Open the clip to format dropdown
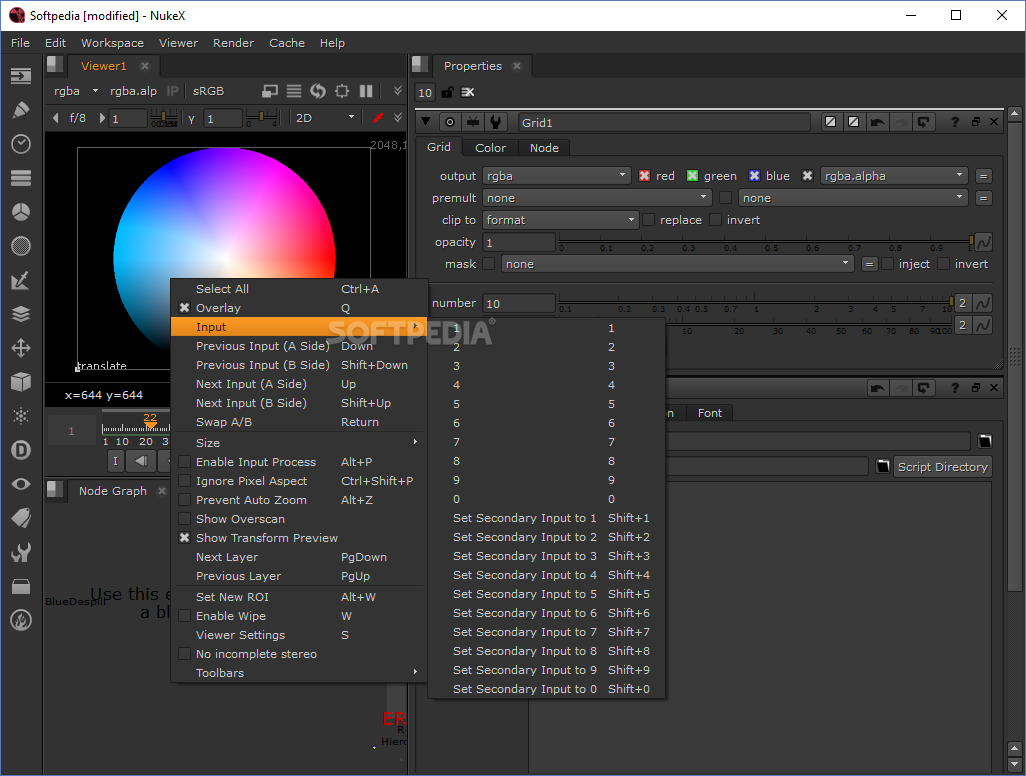 561,220
